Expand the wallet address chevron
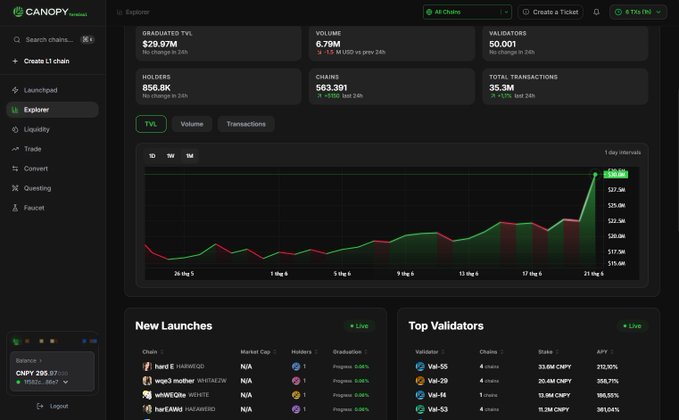679x420 pixels. [x=65, y=382]
